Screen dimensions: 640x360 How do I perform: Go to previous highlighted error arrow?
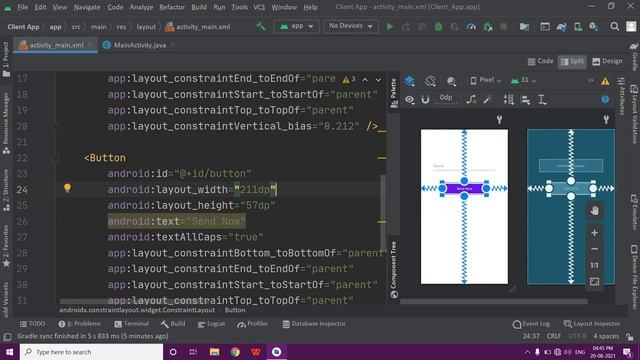[x=365, y=80]
